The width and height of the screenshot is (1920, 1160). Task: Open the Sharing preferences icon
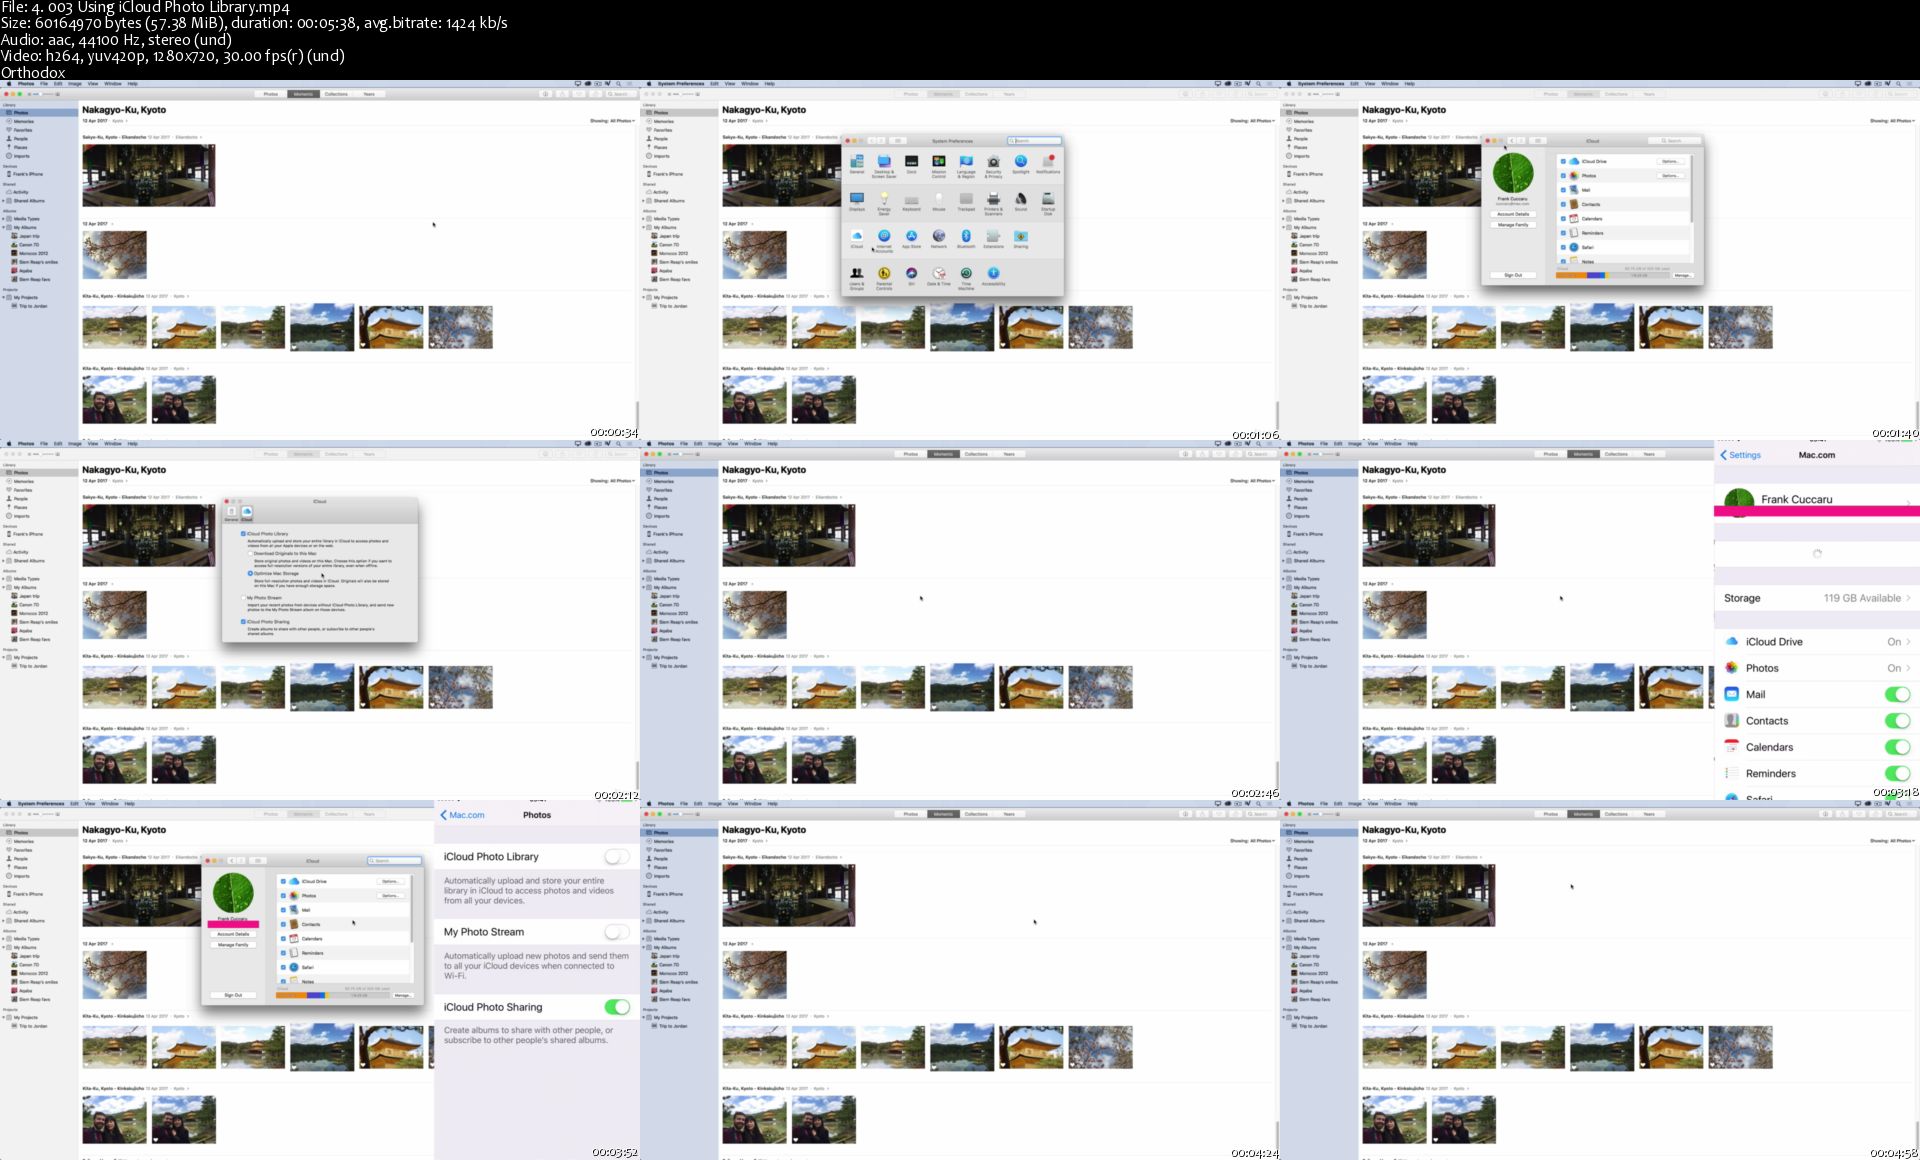coord(1021,238)
